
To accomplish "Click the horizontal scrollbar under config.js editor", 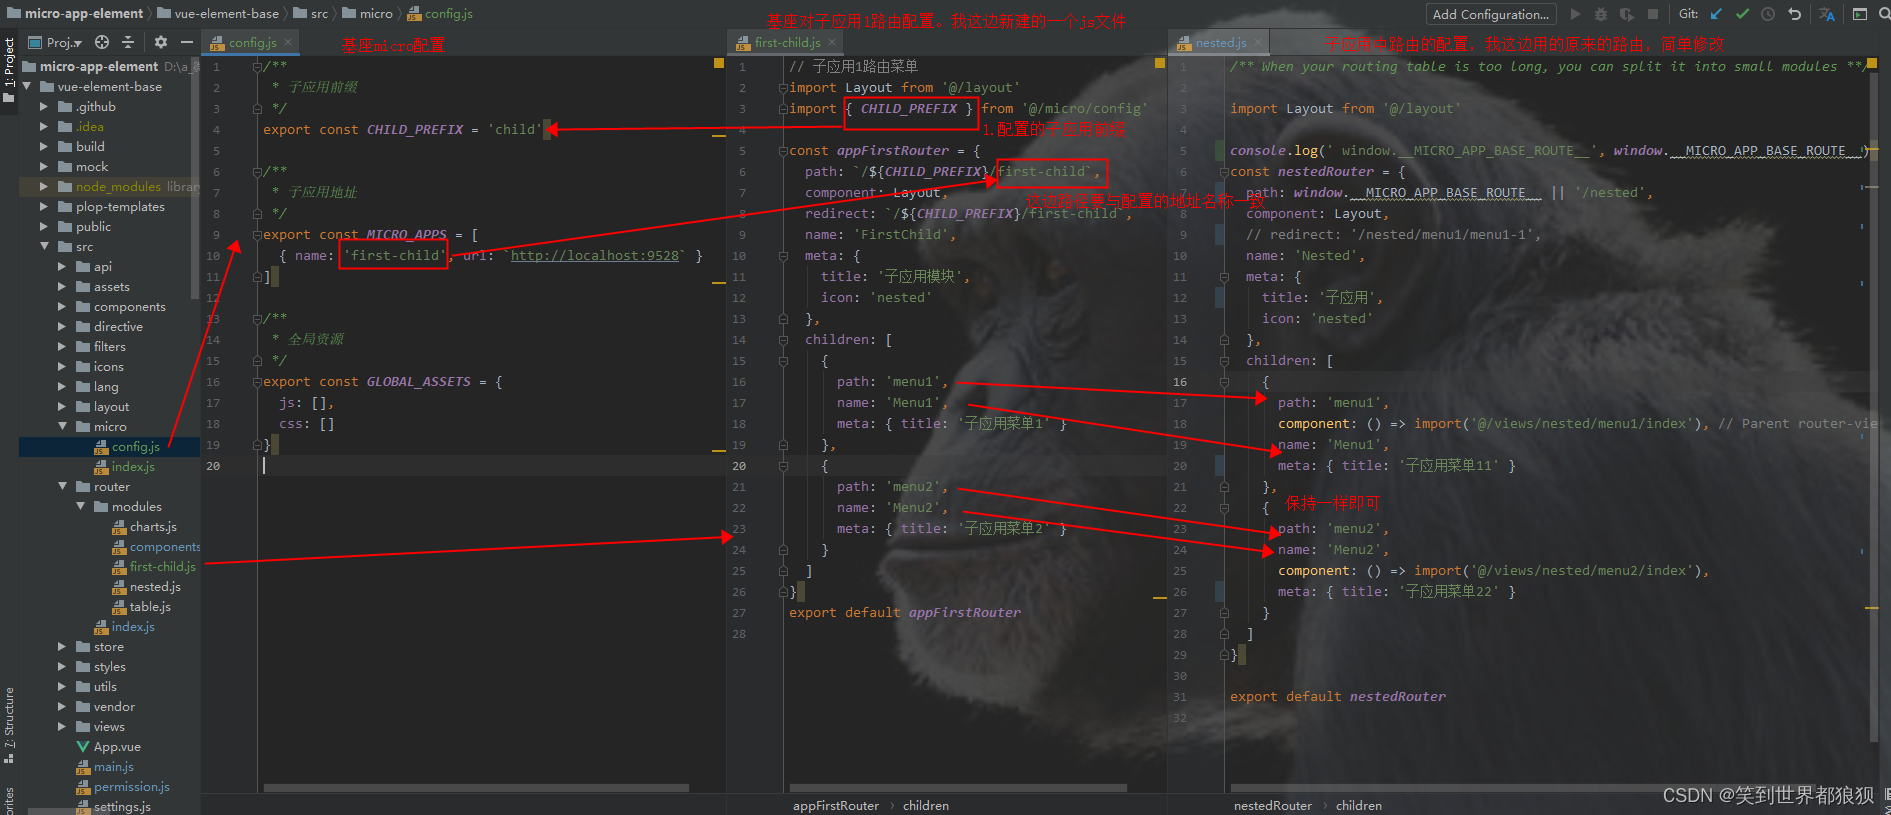I will click(476, 788).
